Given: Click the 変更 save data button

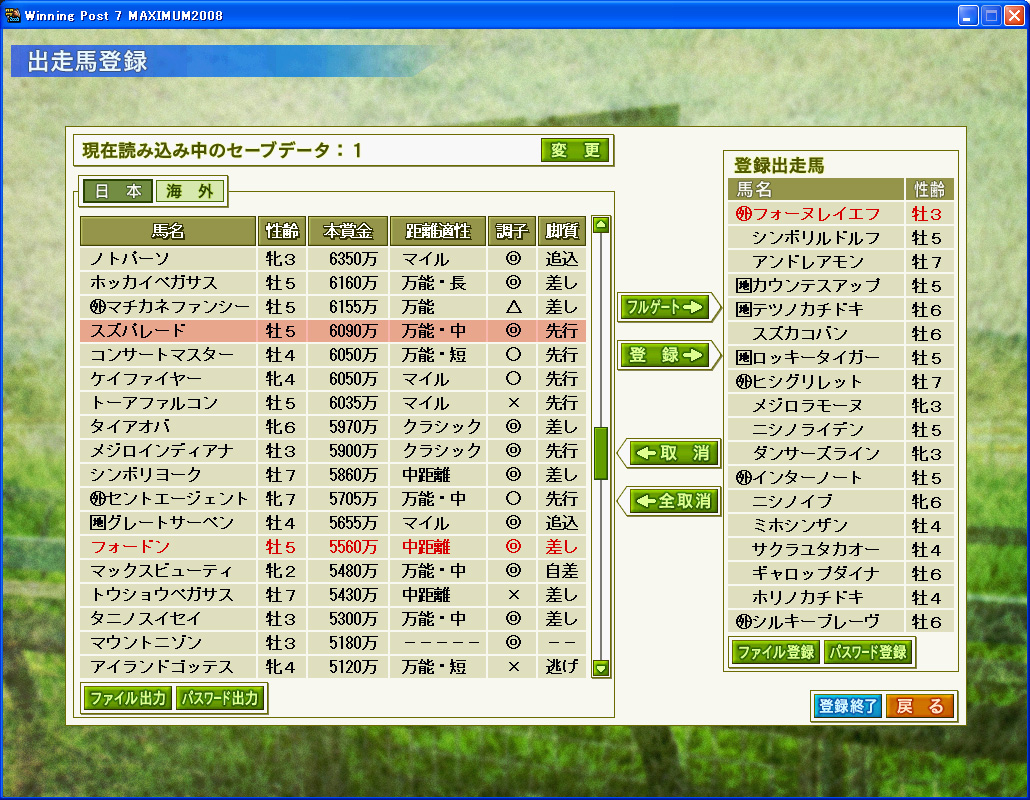Looking at the screenshot, I should click(575, 150).
